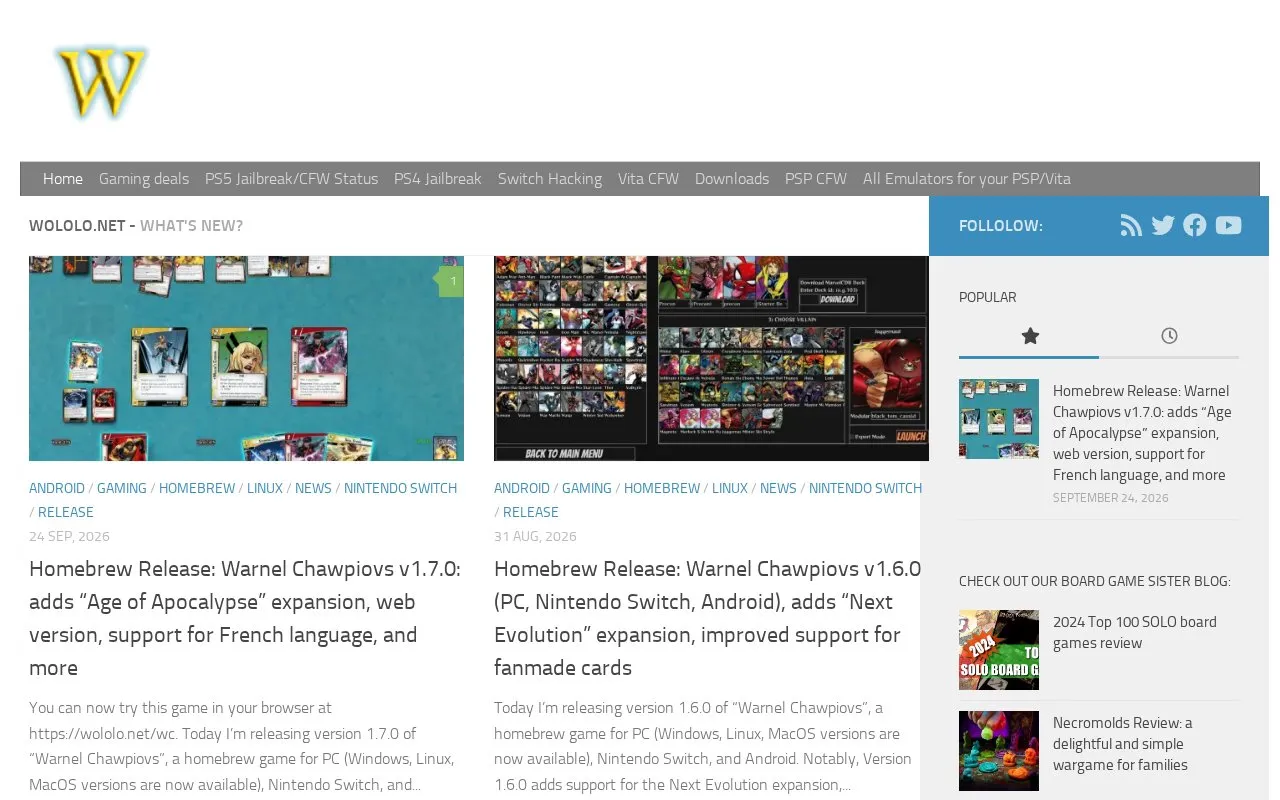Click NINTENDO SWITCH category on v1.7.0 post
This screenshot has width=1280, height=800.
coord(400,488)
